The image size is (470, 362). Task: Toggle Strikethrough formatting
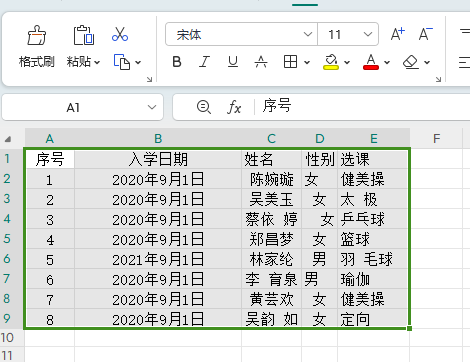coord(261,62)
